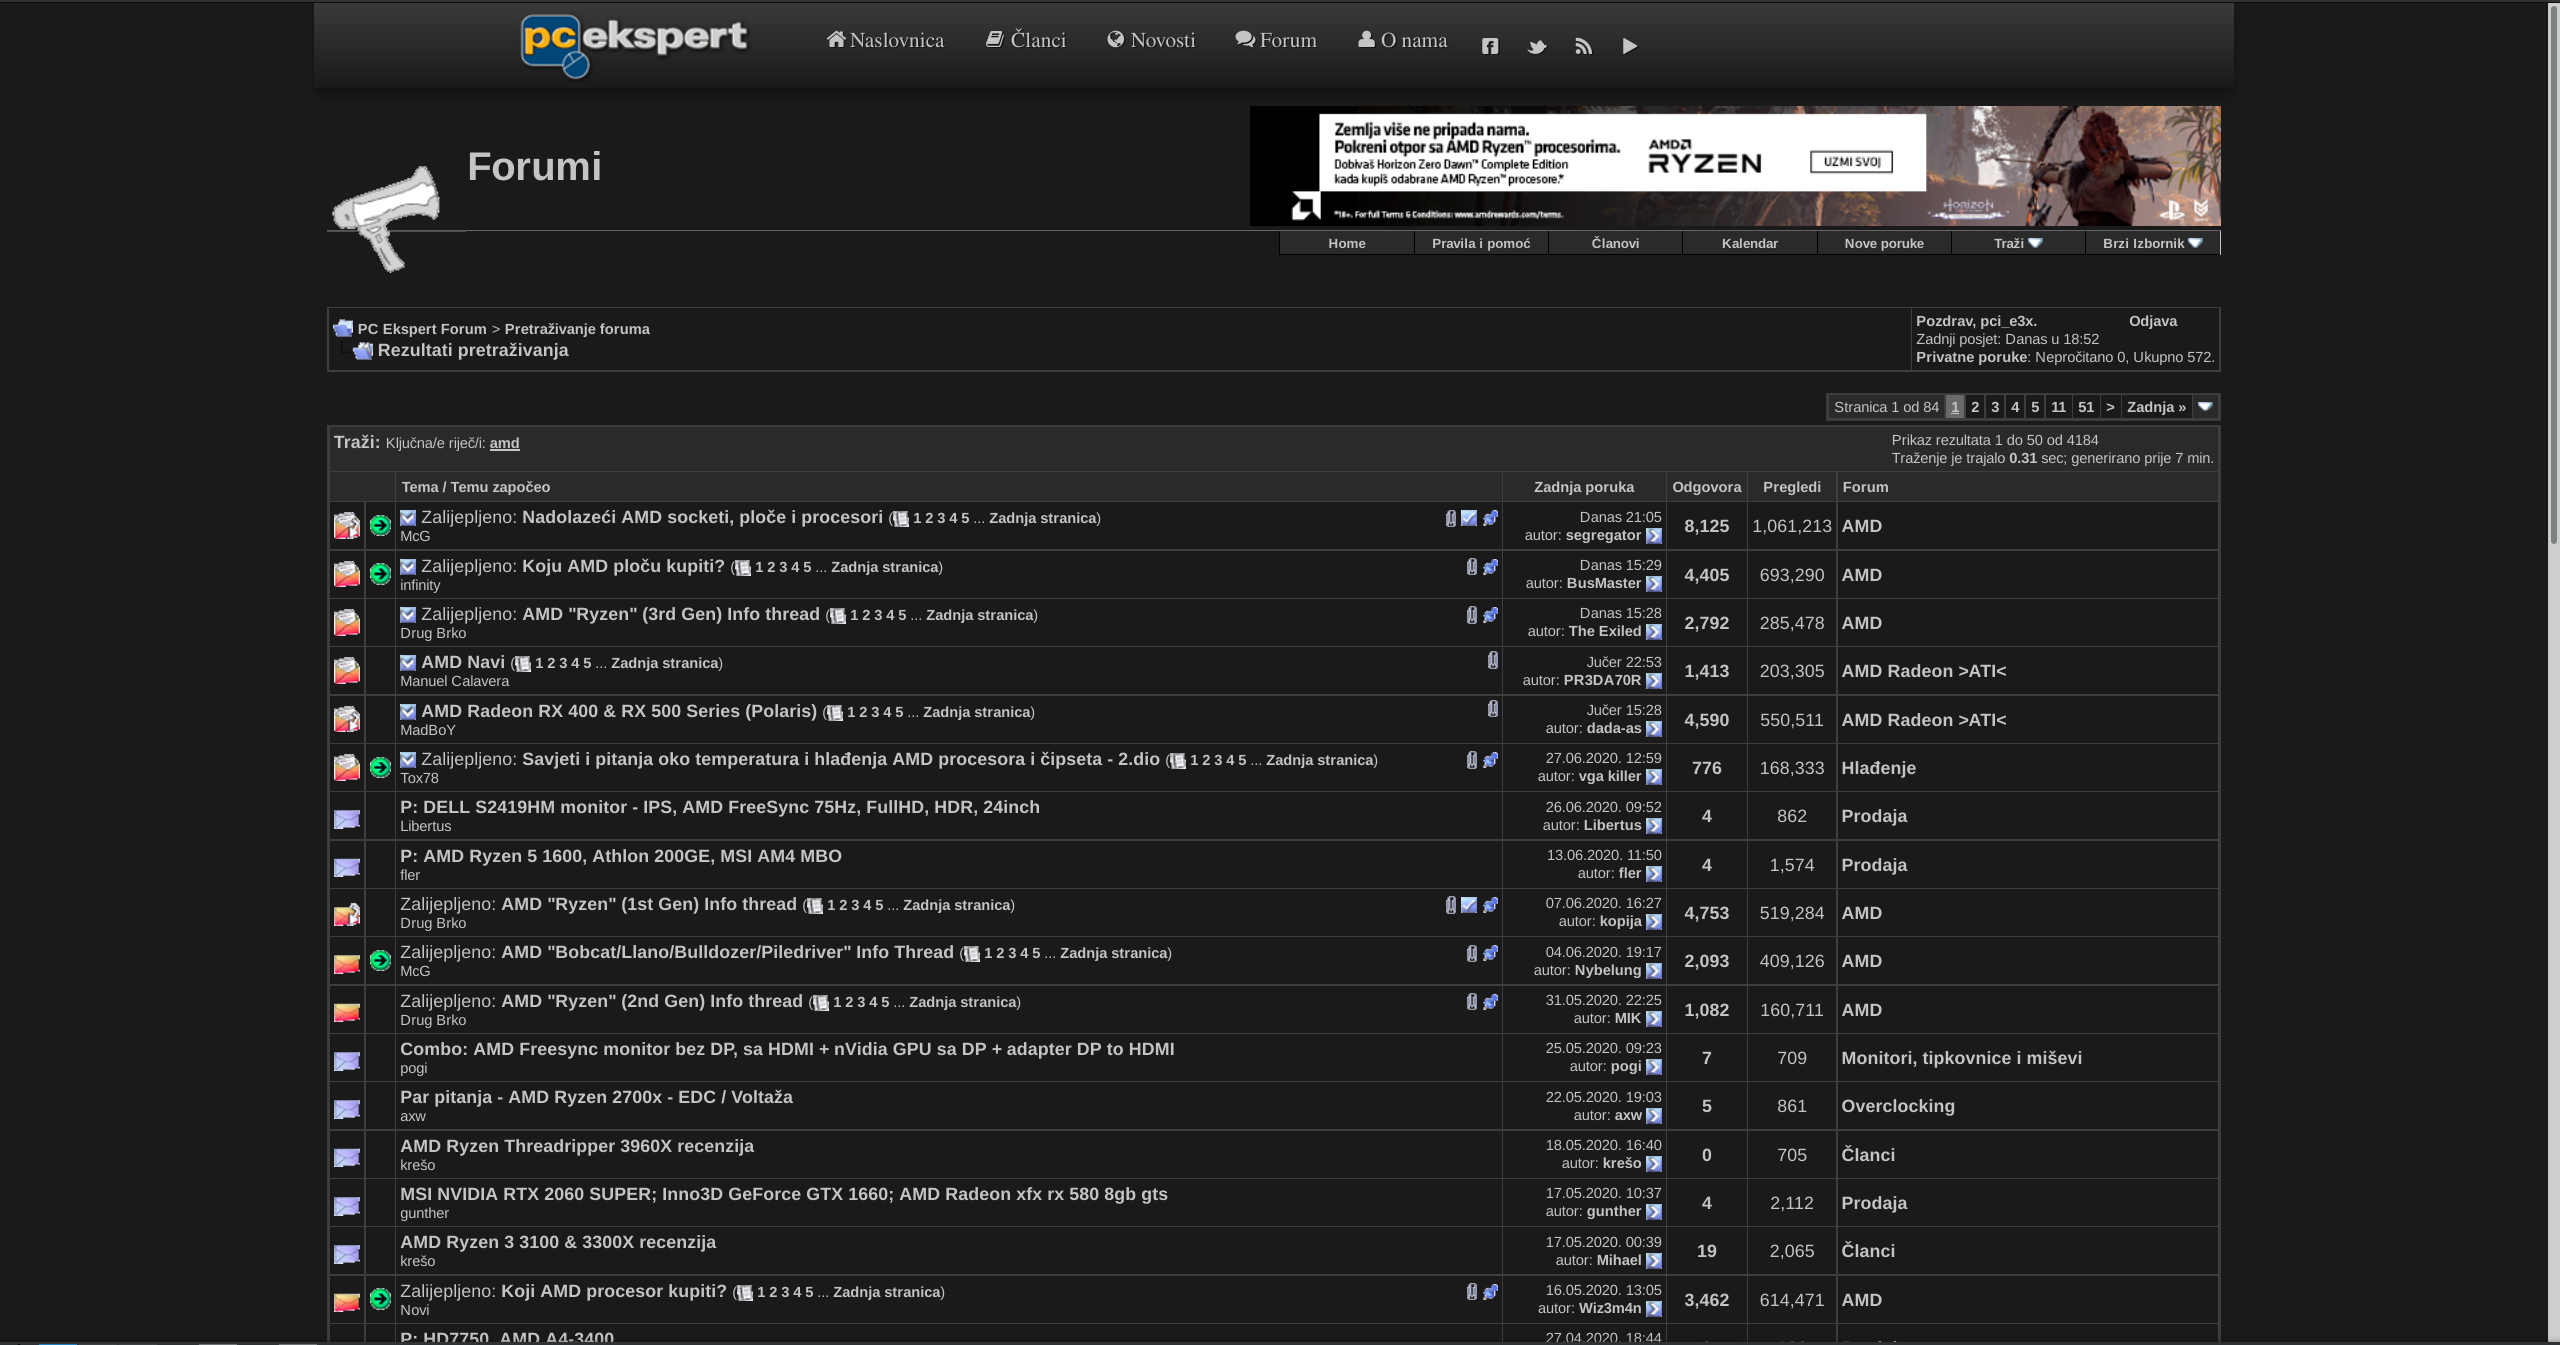Click the RSS feed icon

pos(1583,46)
